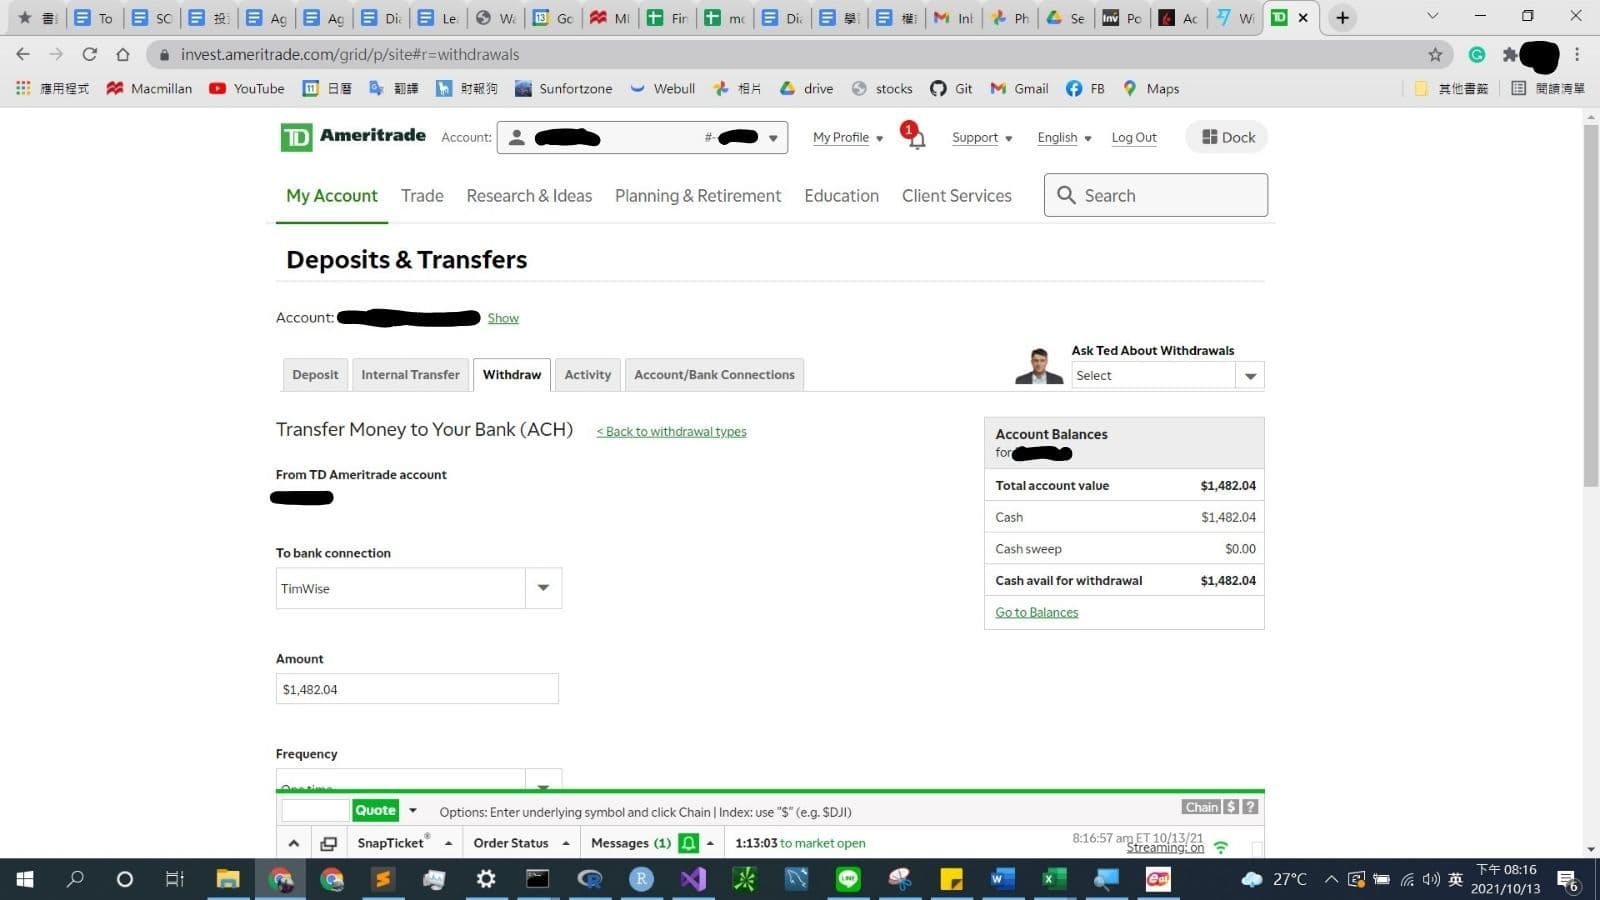Screen dimensions: 1600x900
Task: Pop out the SnapTicket window icon
Action: (x=328, y=843)
